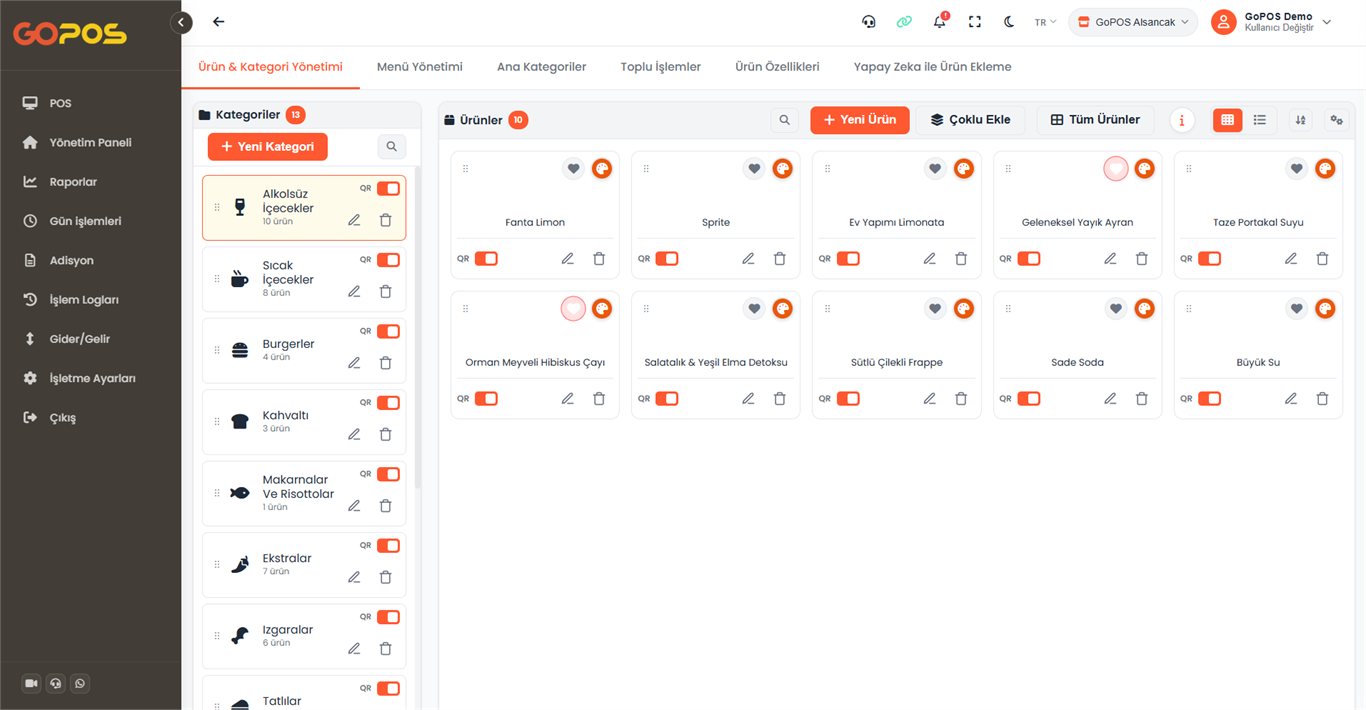Select the grid view icon
The width and height of the screenshot is (1366, 710).
point(1228,120)
